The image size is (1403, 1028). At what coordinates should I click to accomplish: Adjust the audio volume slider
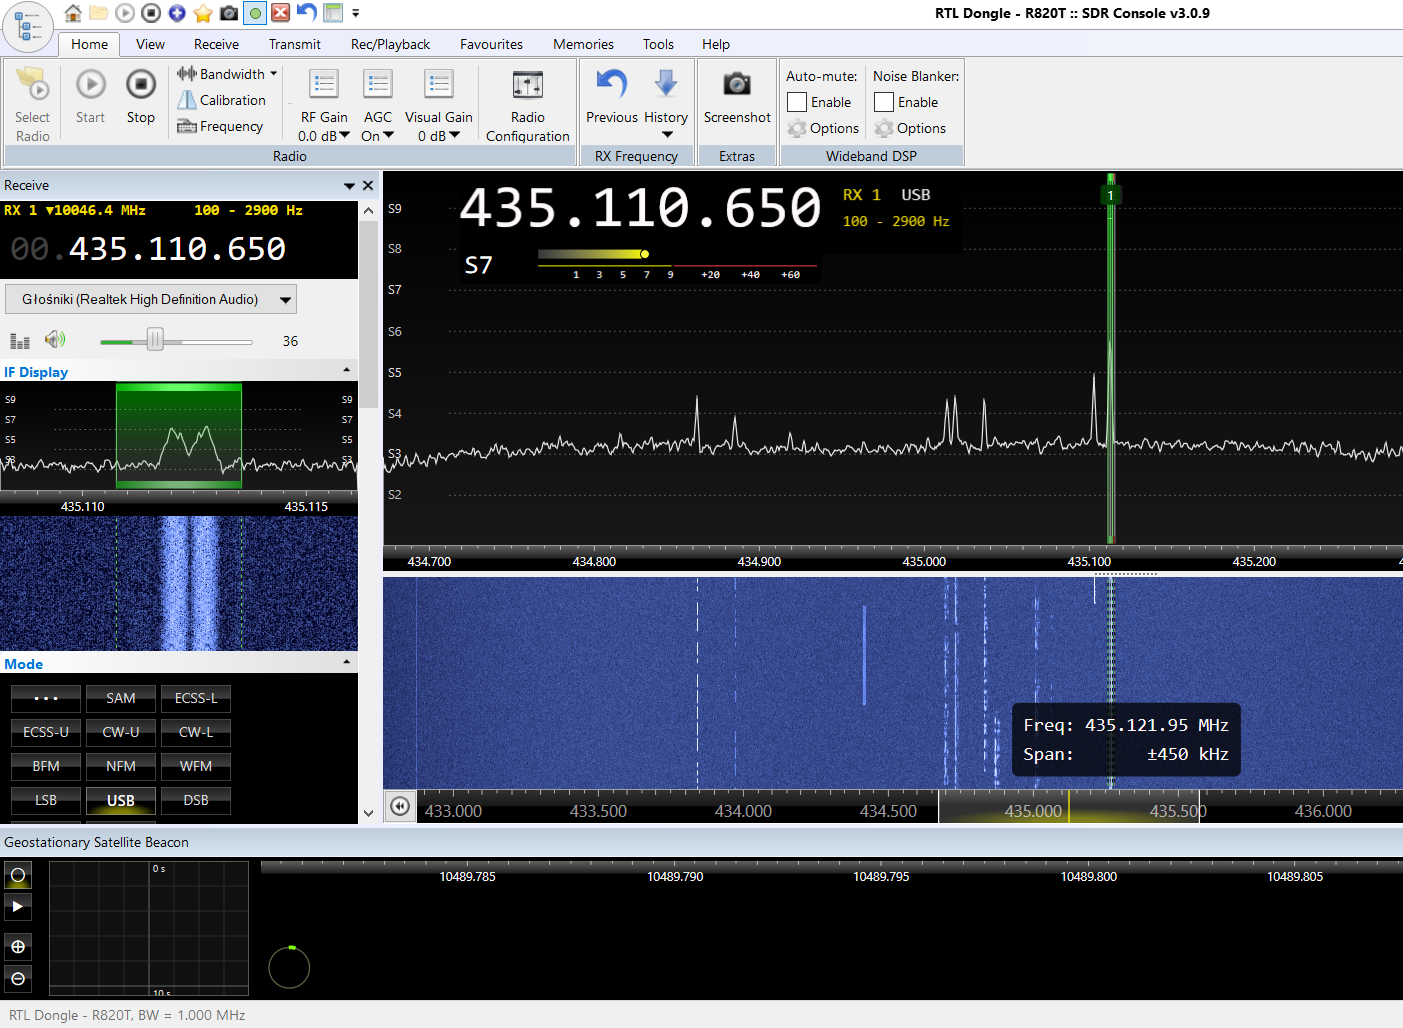(155, 341)
